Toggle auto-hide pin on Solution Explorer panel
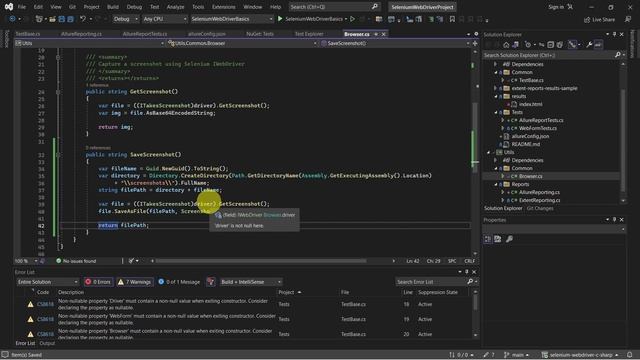 coord(615,34)
